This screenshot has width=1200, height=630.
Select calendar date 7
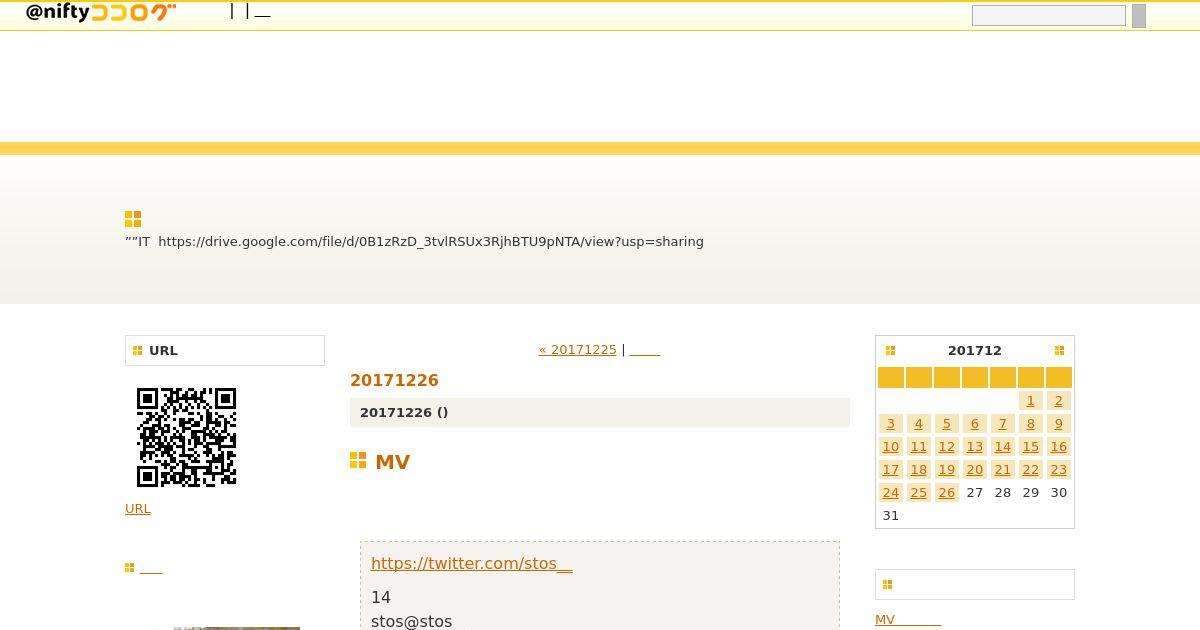1002,423
